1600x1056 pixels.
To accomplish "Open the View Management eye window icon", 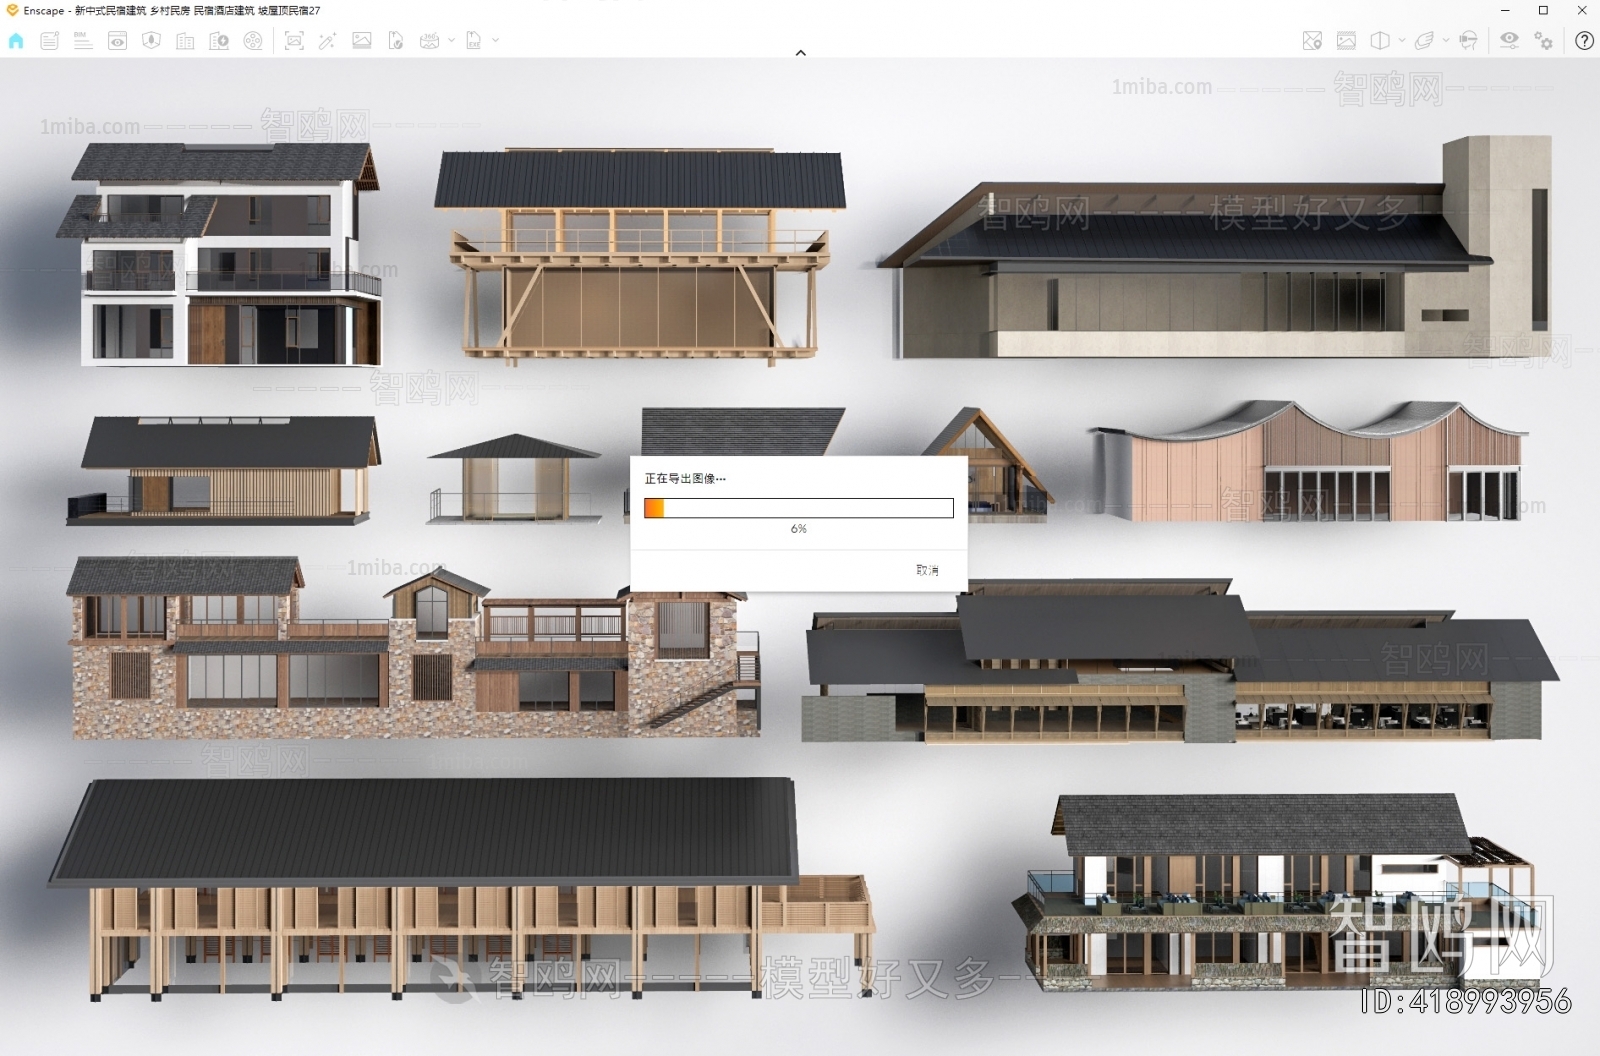I will click(118, 41).
